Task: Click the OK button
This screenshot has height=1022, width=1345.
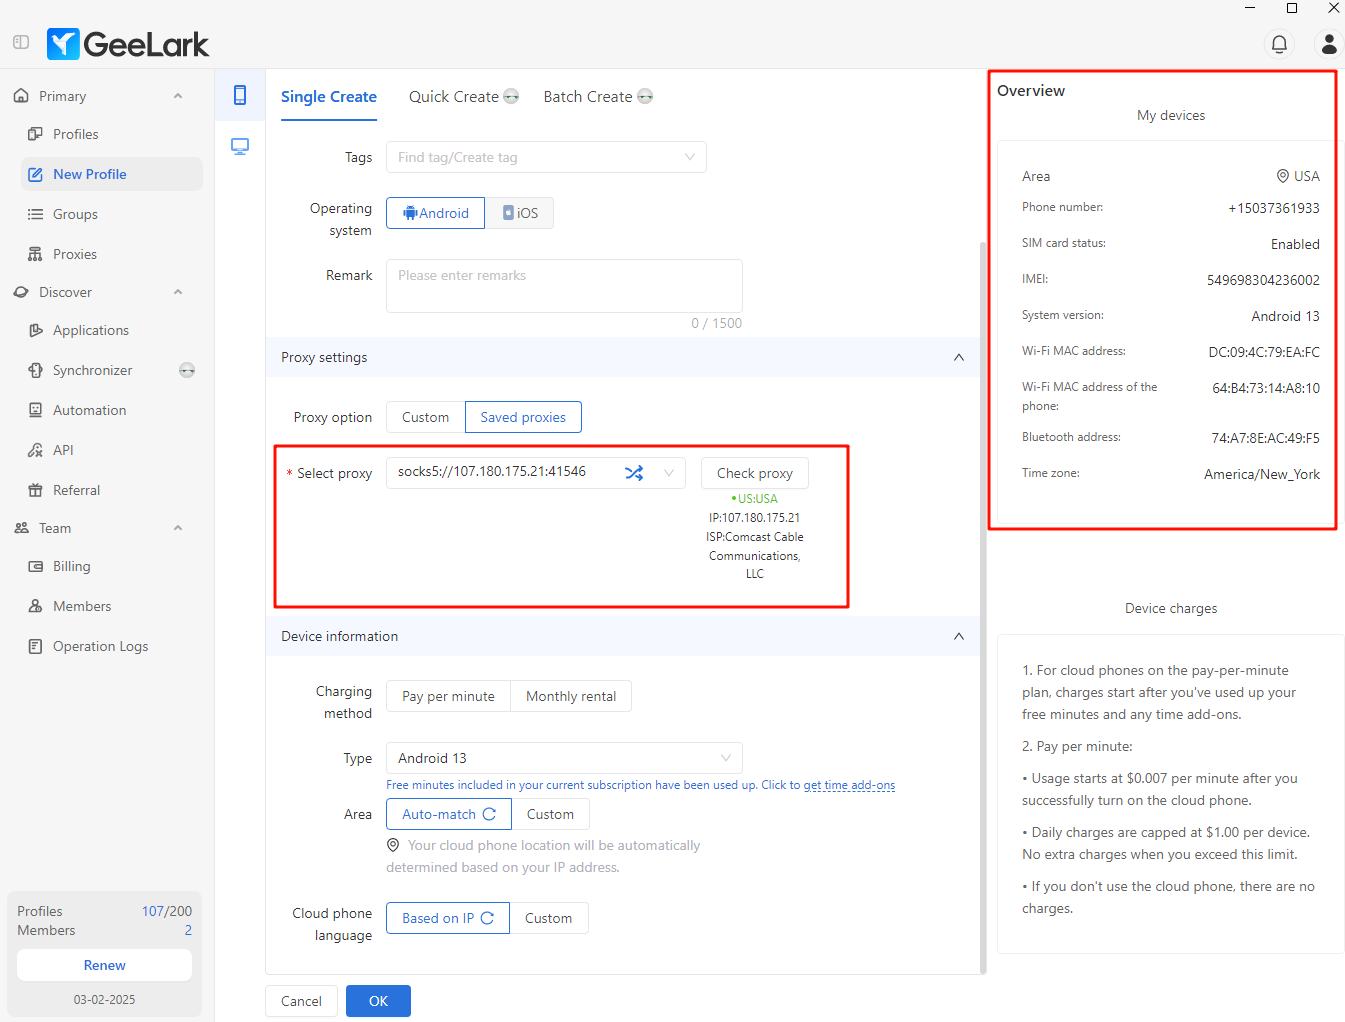Action: pyautogui.click(x=378, y=1001)
